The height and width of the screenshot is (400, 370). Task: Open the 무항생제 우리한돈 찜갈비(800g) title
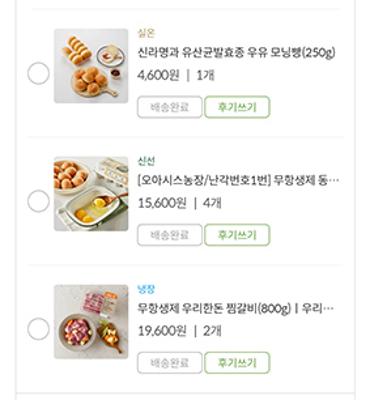tap(236, 308)
